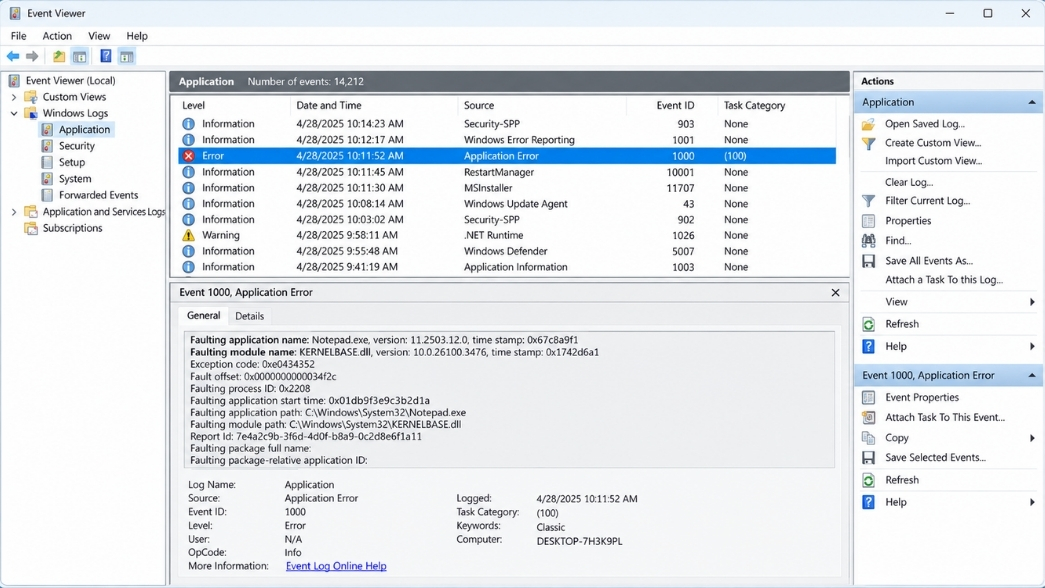1045x588 pixels.
Task: Toggle the Show/Hide Action Pane toolbar icon
Action: 126,57
